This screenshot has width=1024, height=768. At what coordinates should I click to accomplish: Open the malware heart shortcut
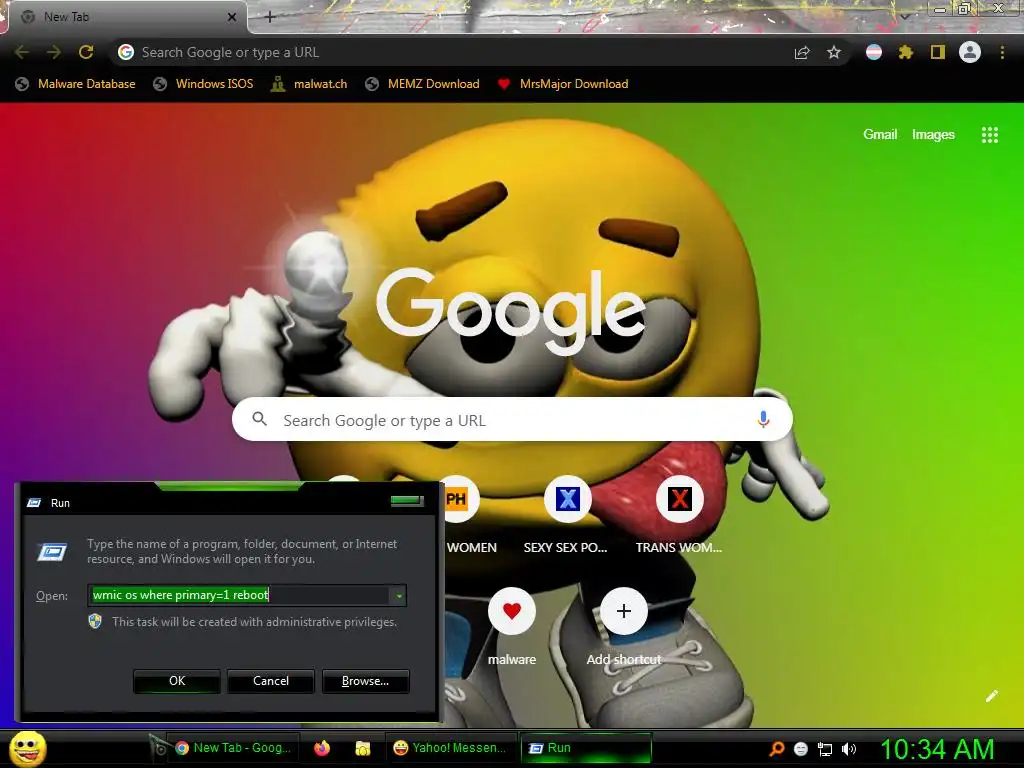(x=512, y=611)
